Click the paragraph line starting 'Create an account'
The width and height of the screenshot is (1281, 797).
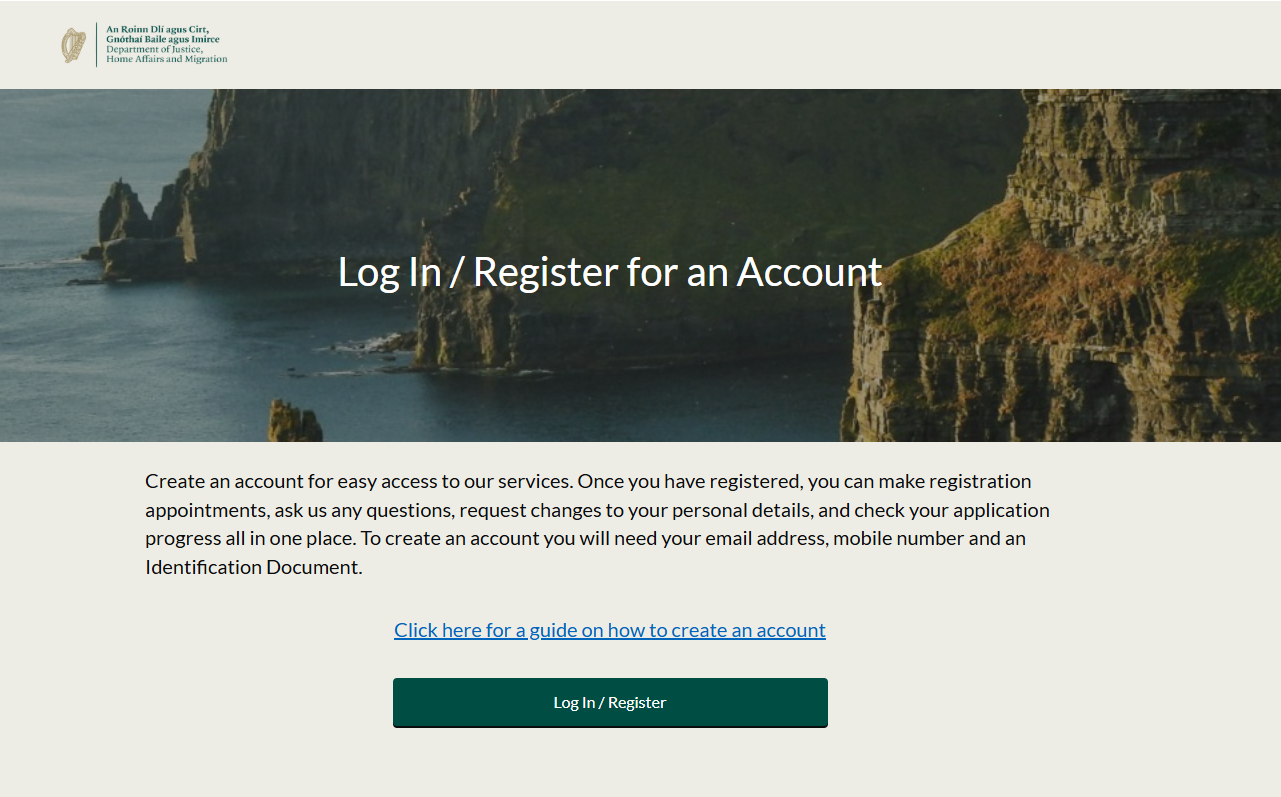[588, 481]
